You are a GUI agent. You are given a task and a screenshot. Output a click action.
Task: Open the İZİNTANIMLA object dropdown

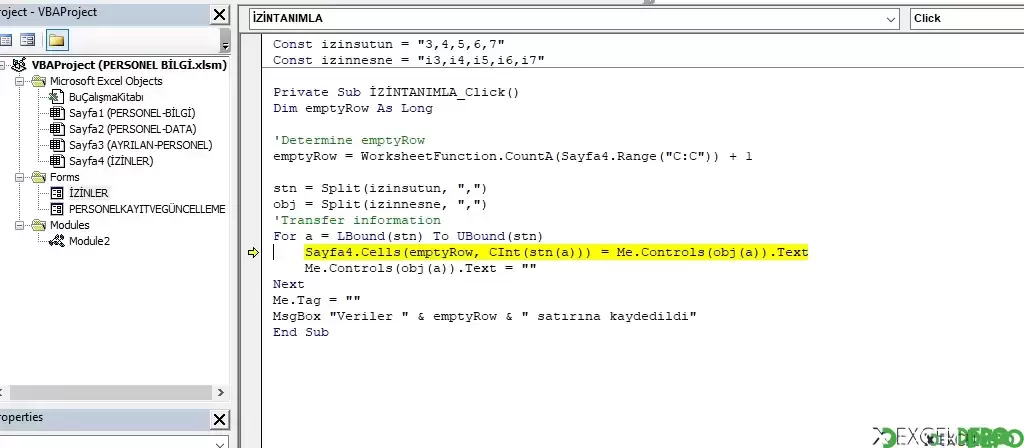coord(891,19)
